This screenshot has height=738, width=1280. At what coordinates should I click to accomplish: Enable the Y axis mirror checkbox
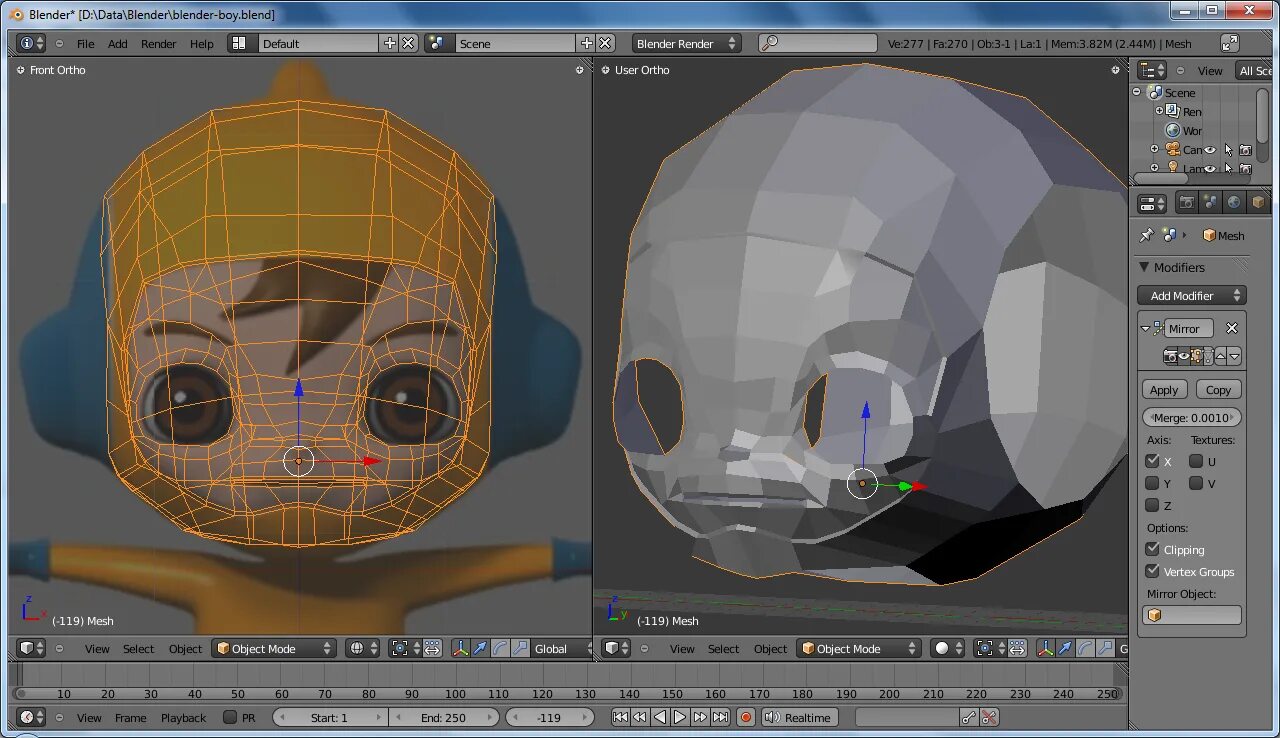tap(1152, 483)
